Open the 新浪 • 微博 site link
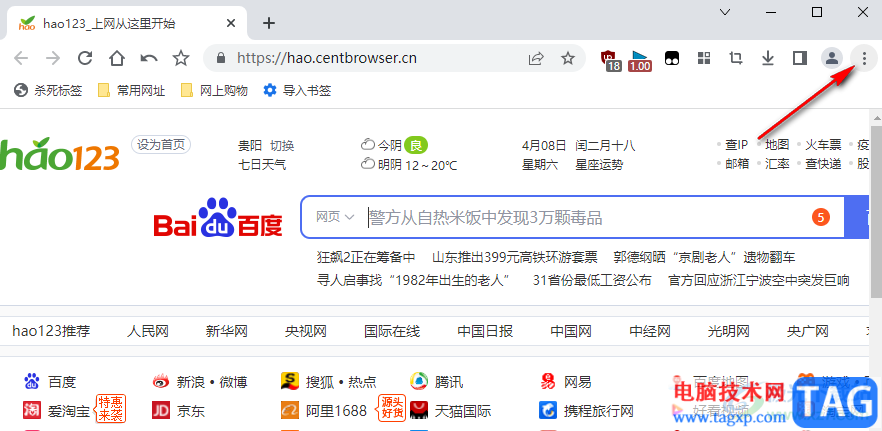The image size is (882, 431). click(200, 382)
